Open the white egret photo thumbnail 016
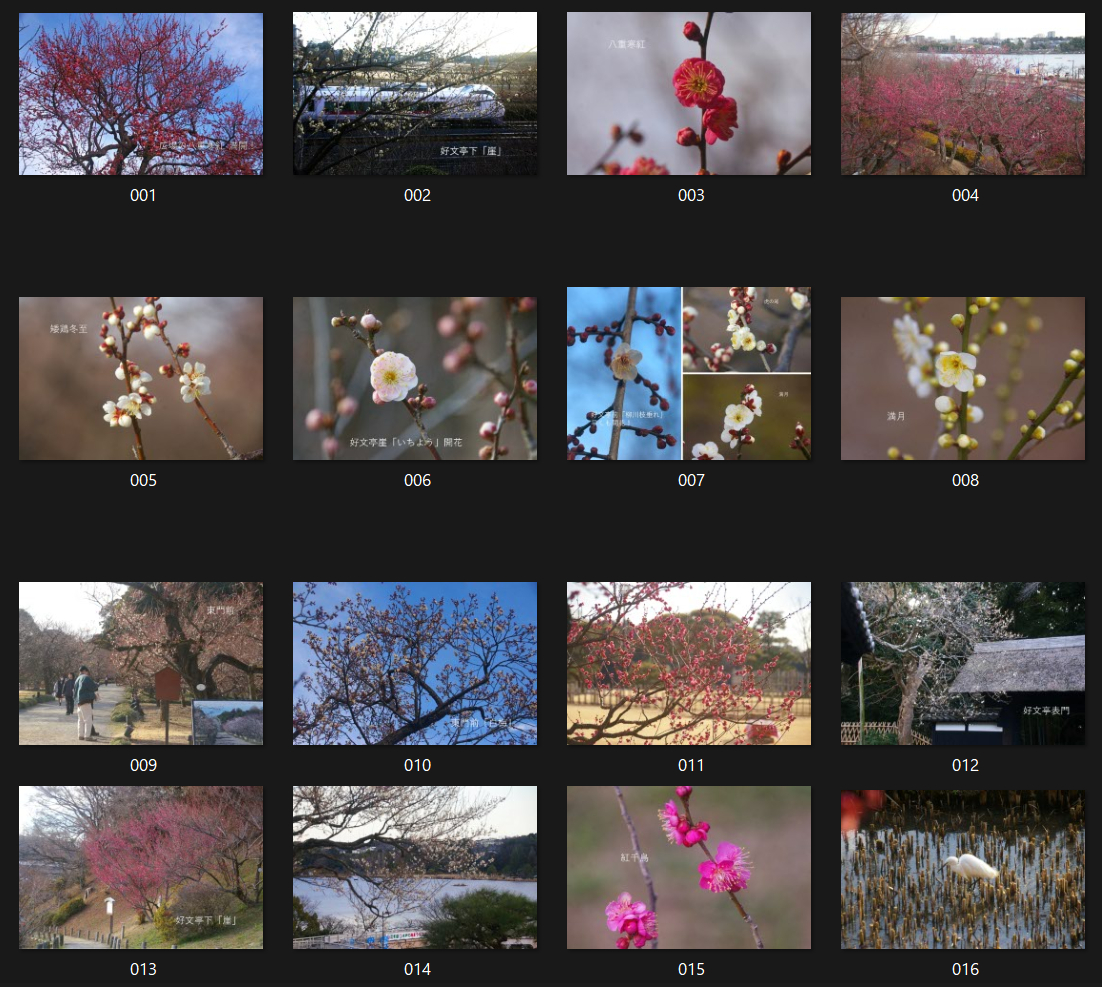1102x987 pixels. [963, 869]
